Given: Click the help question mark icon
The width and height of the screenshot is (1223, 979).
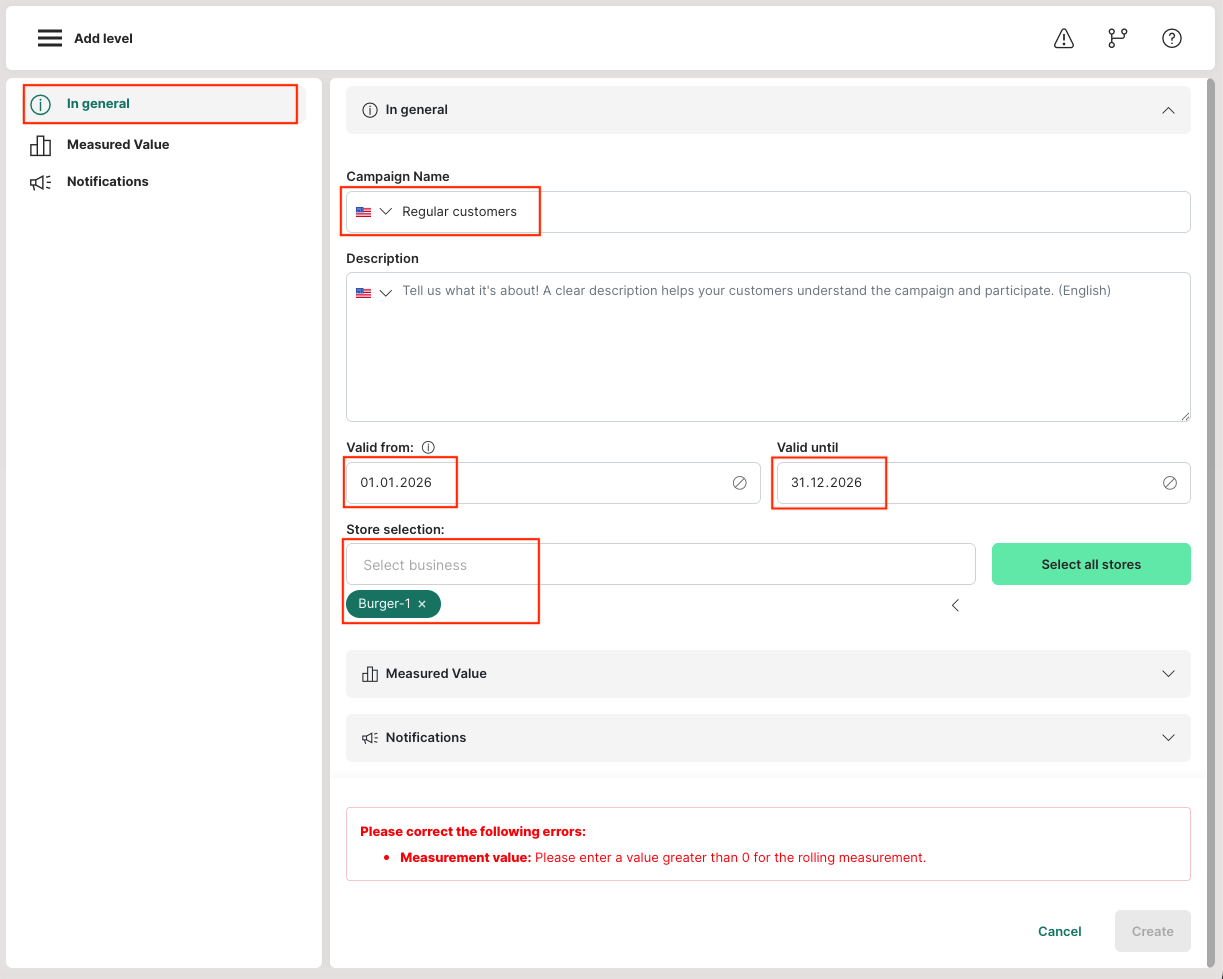Looking at the screenshot, I should pos(1171,38).
